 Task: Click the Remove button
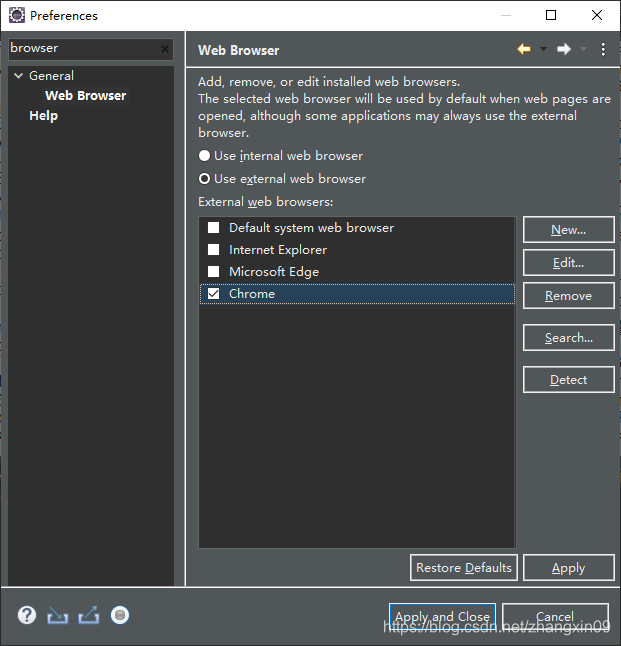point(569,295)
